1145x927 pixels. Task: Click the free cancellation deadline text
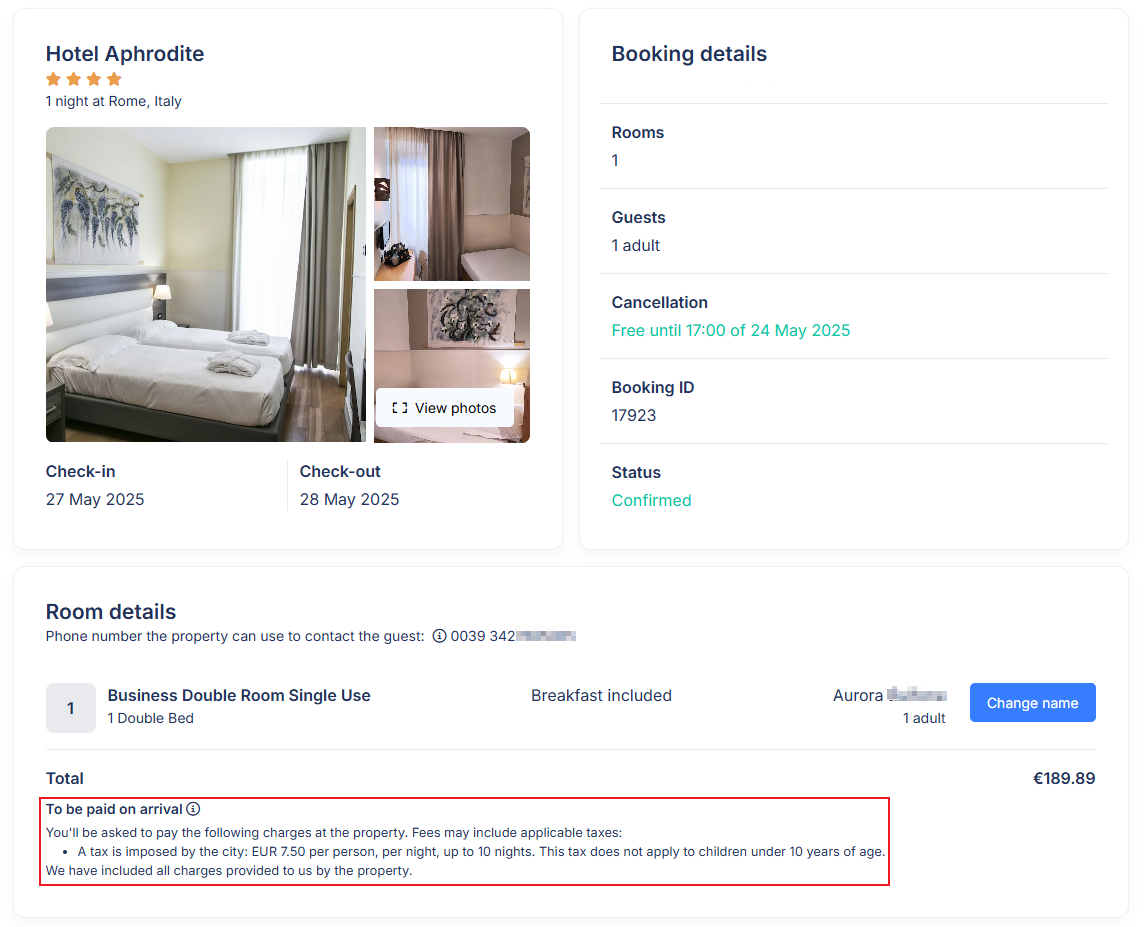[730, 330]
